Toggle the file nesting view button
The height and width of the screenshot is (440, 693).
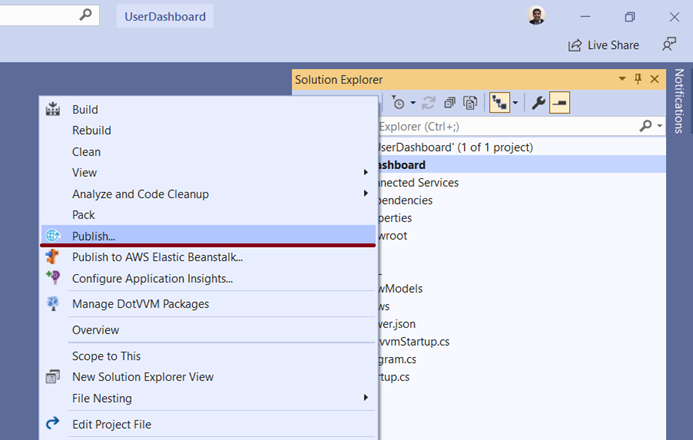coord(500,103)
